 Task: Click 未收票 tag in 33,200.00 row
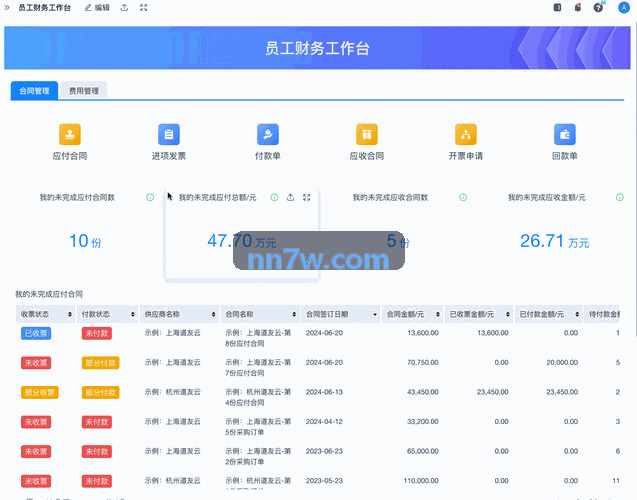point(36,422)
